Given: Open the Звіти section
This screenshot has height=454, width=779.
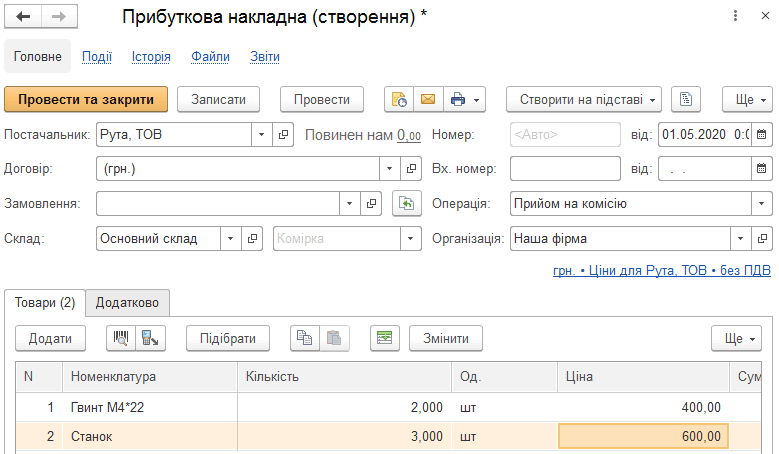Looking at the screenshot, I should pyautogui.click(x=265, y=57).
